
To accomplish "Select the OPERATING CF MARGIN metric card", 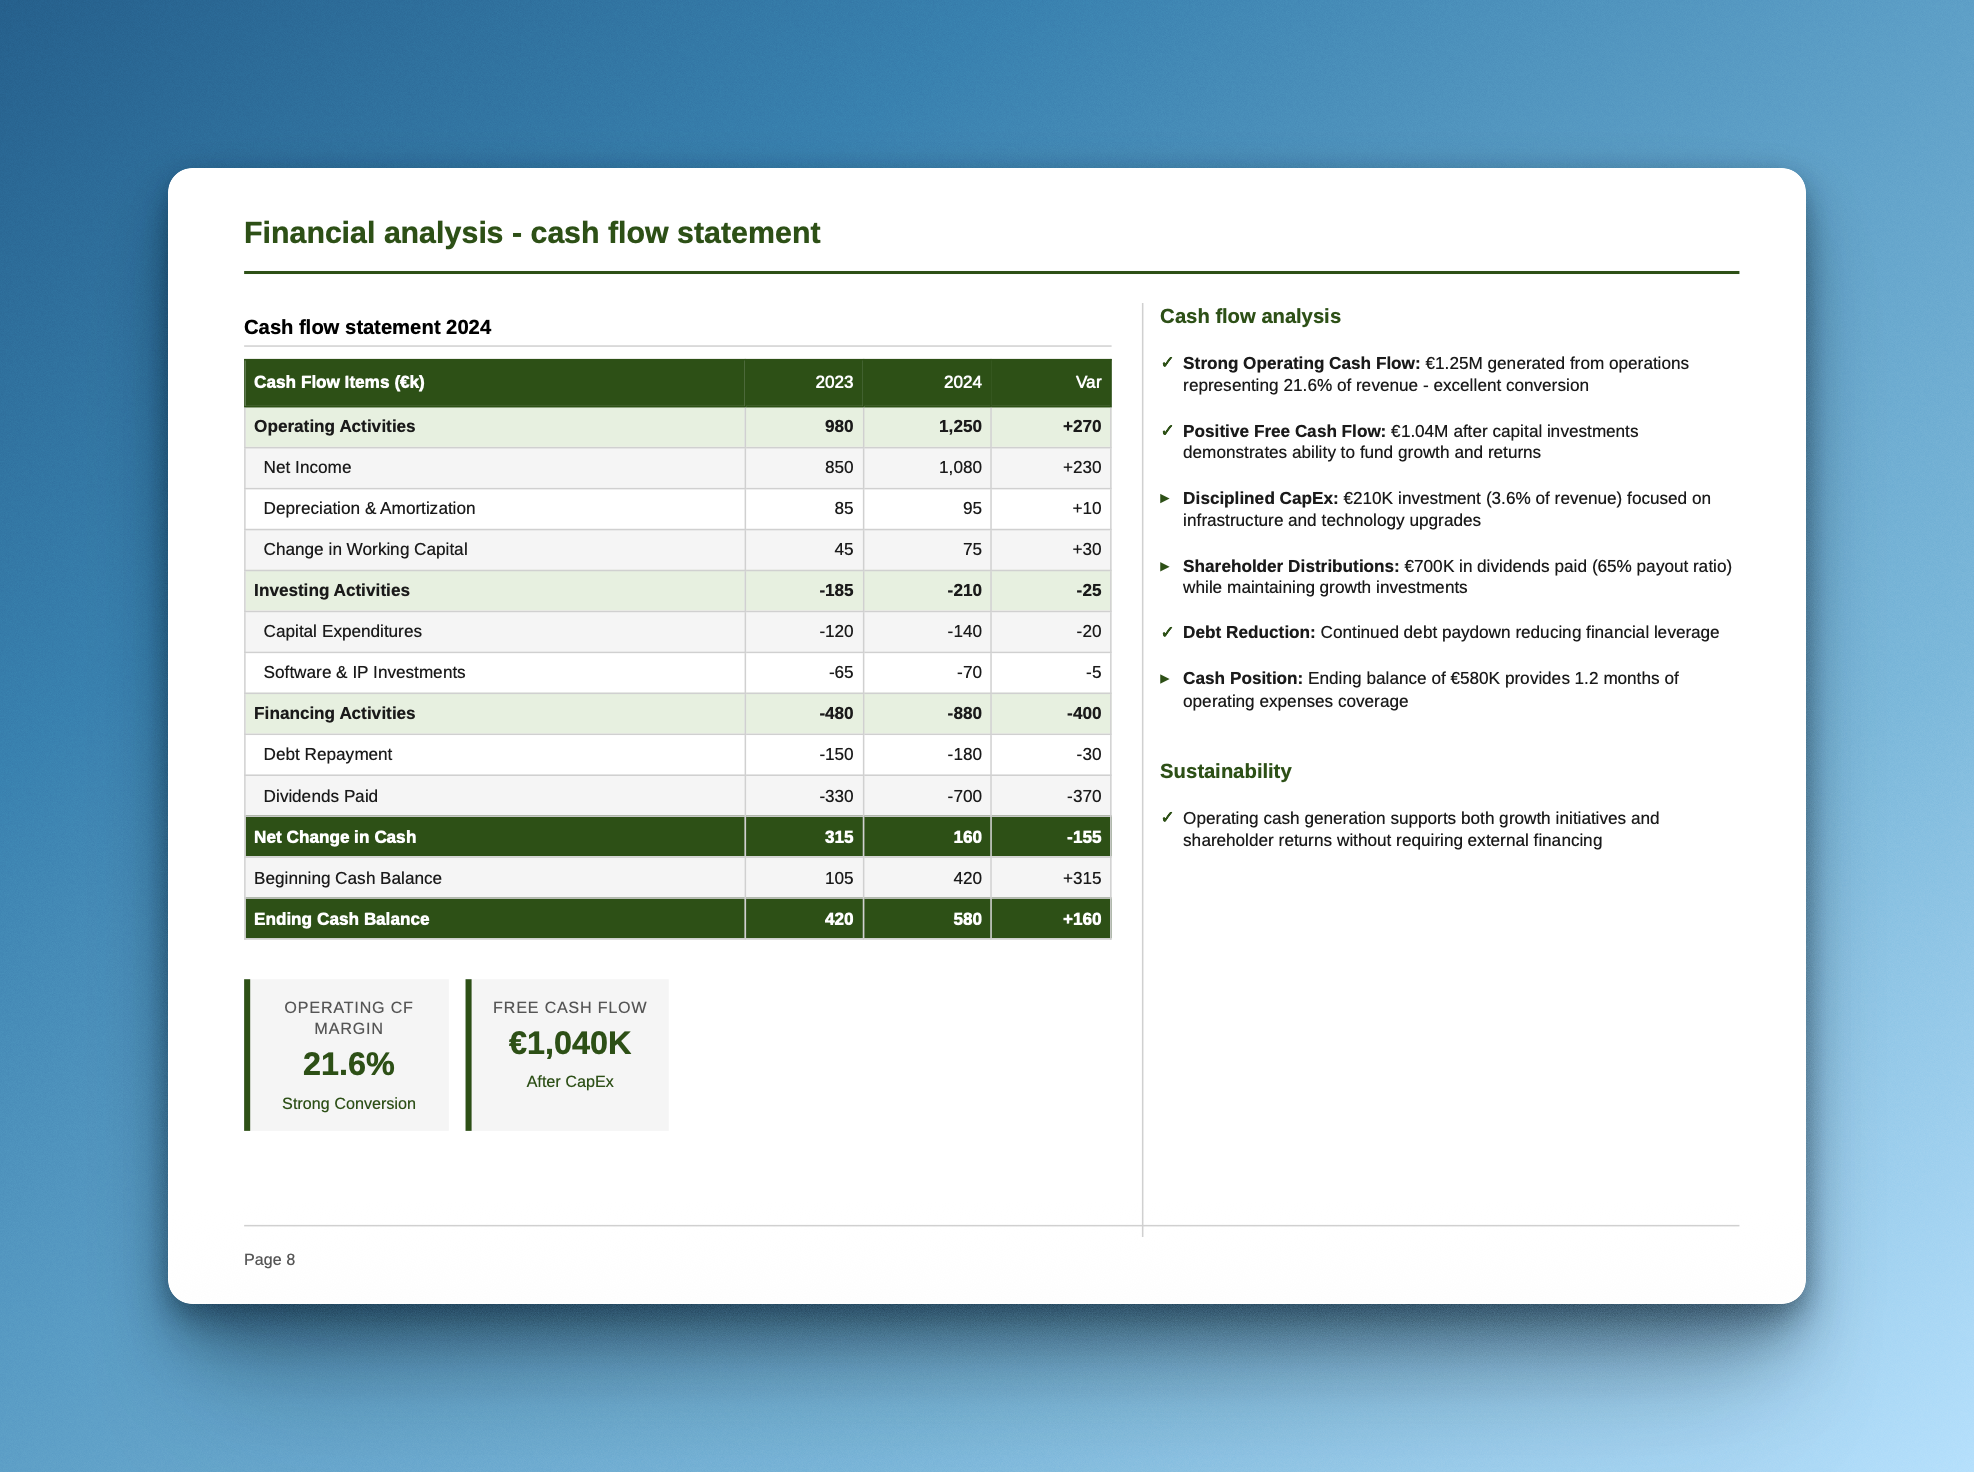I will [x=347, y=1054].
